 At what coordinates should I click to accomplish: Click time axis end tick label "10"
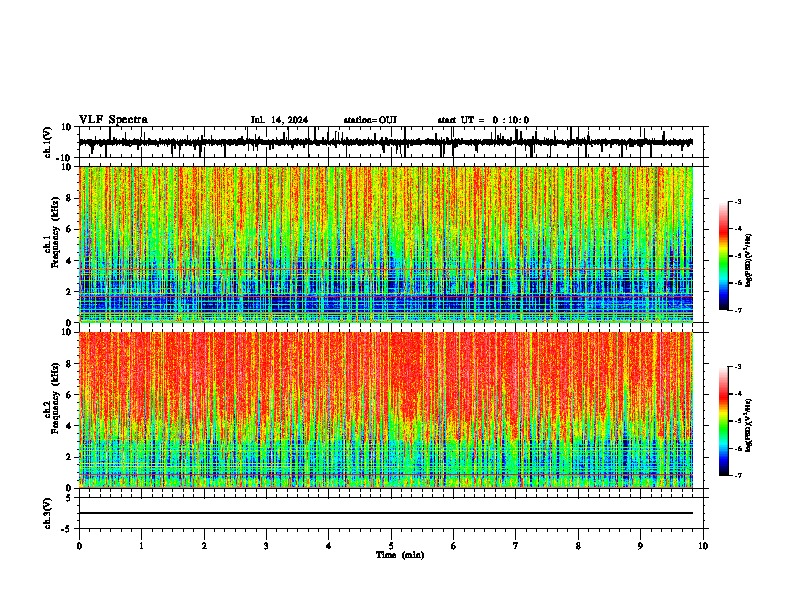[x=703, y=546]
